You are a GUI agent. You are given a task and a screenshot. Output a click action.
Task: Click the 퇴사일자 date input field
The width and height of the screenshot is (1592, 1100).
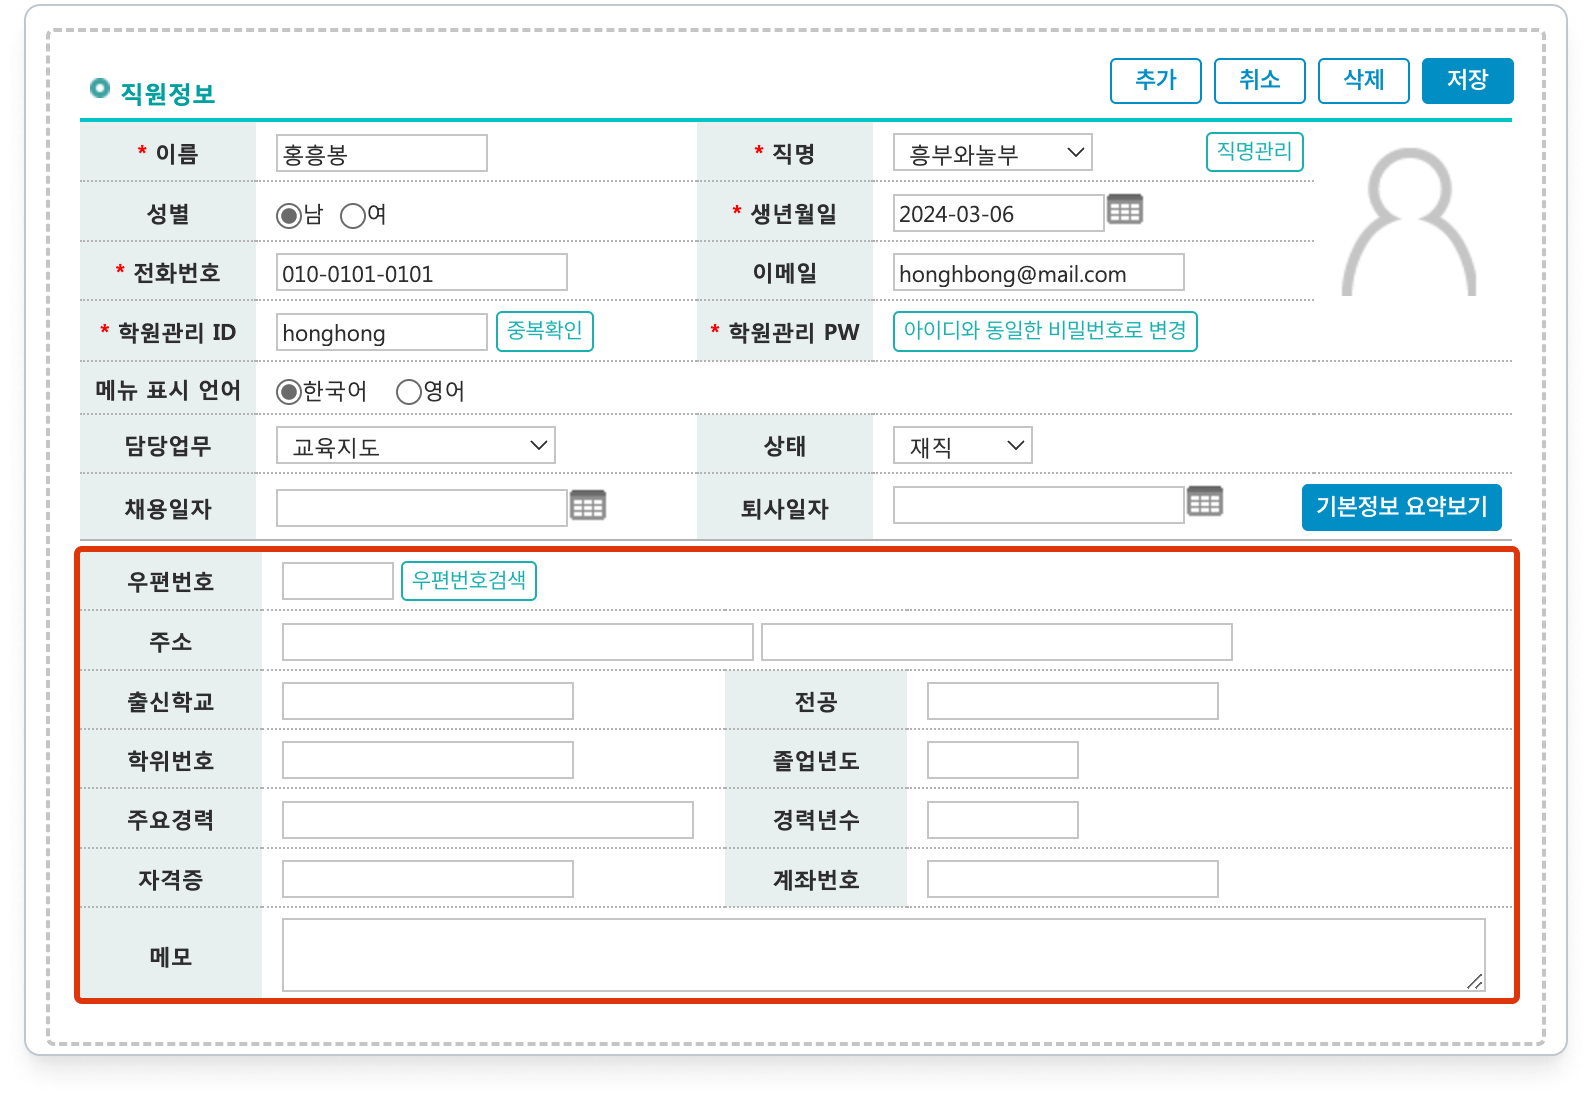pos(1038,505)
